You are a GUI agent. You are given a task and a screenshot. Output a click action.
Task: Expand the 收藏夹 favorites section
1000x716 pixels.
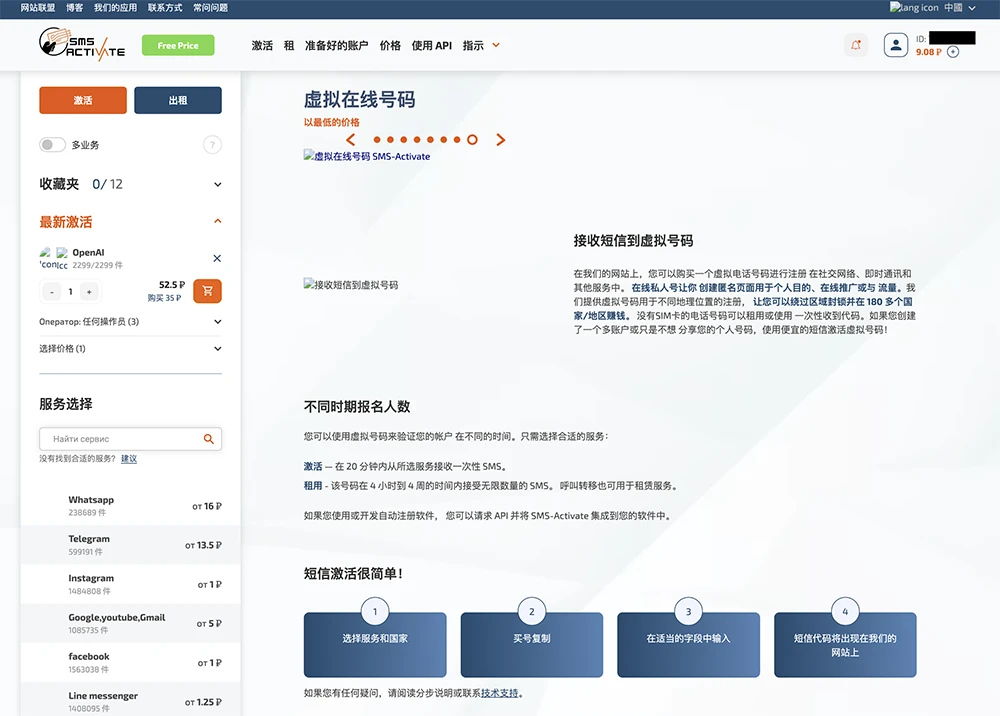(217, 184)
